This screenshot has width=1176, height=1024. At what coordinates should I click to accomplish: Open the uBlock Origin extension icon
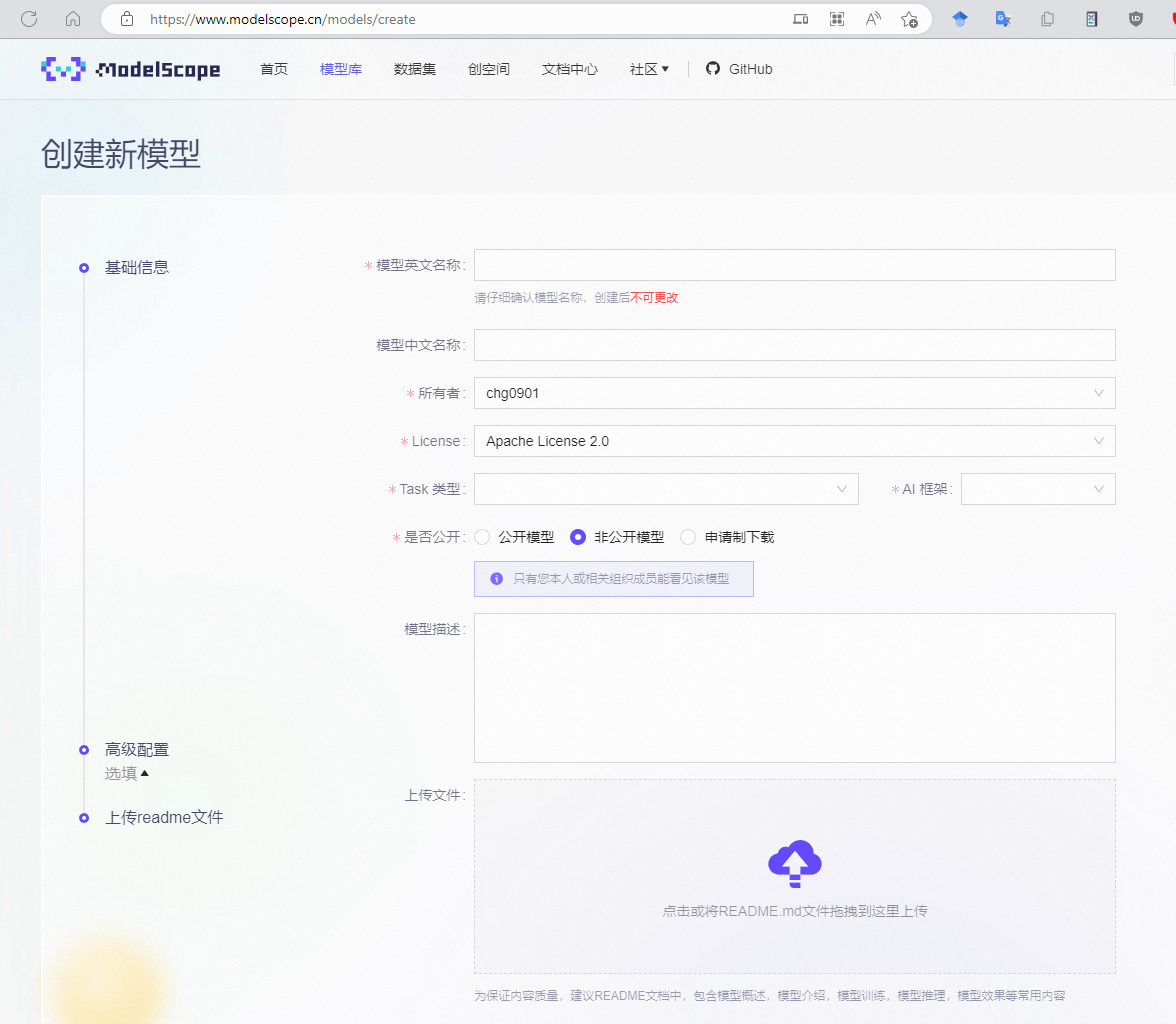point(1136,19)
